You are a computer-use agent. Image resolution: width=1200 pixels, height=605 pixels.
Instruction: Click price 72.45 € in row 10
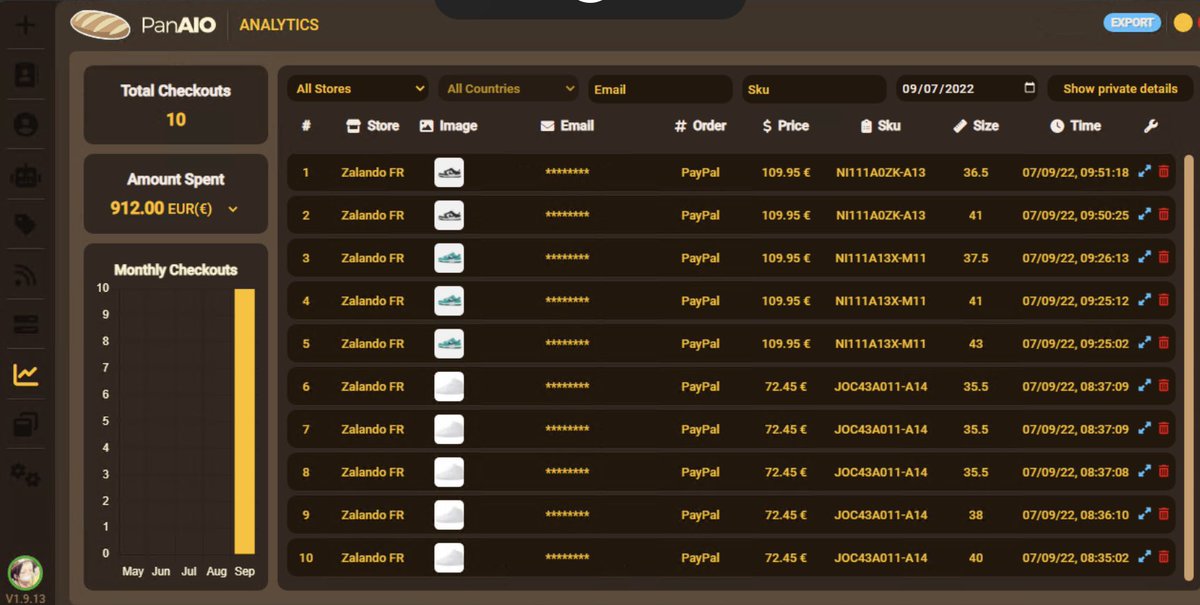tap(786, 558)
